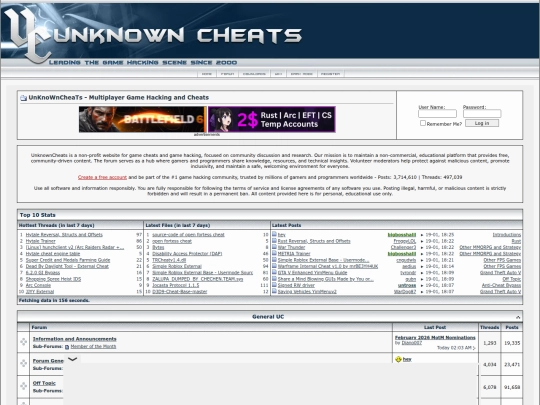Click the smiley icon beside 'hey' last post
This screenshot has width=540, height=405.
398,359
